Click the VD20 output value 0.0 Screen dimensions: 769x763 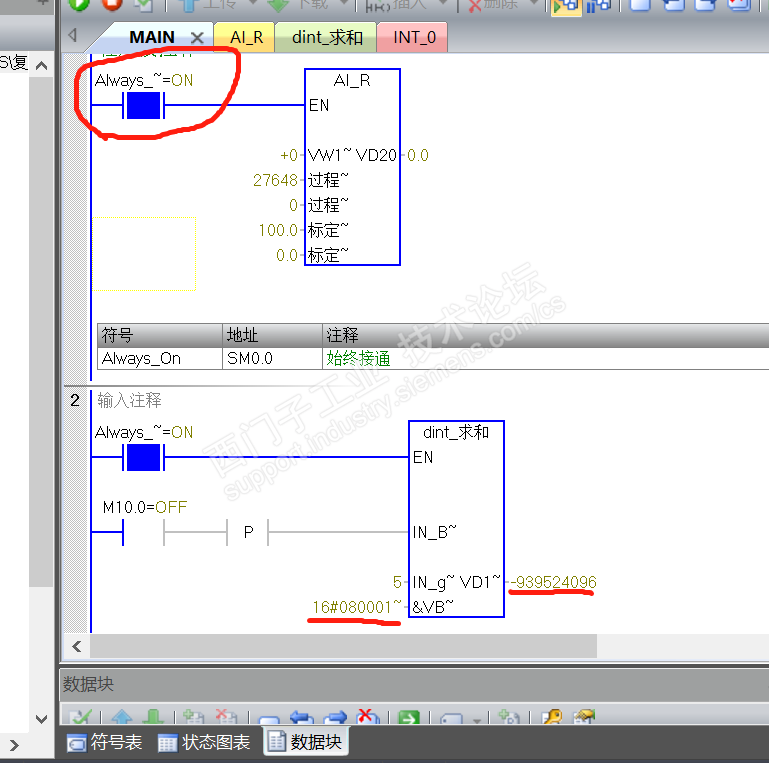click(x=418, y=155)
